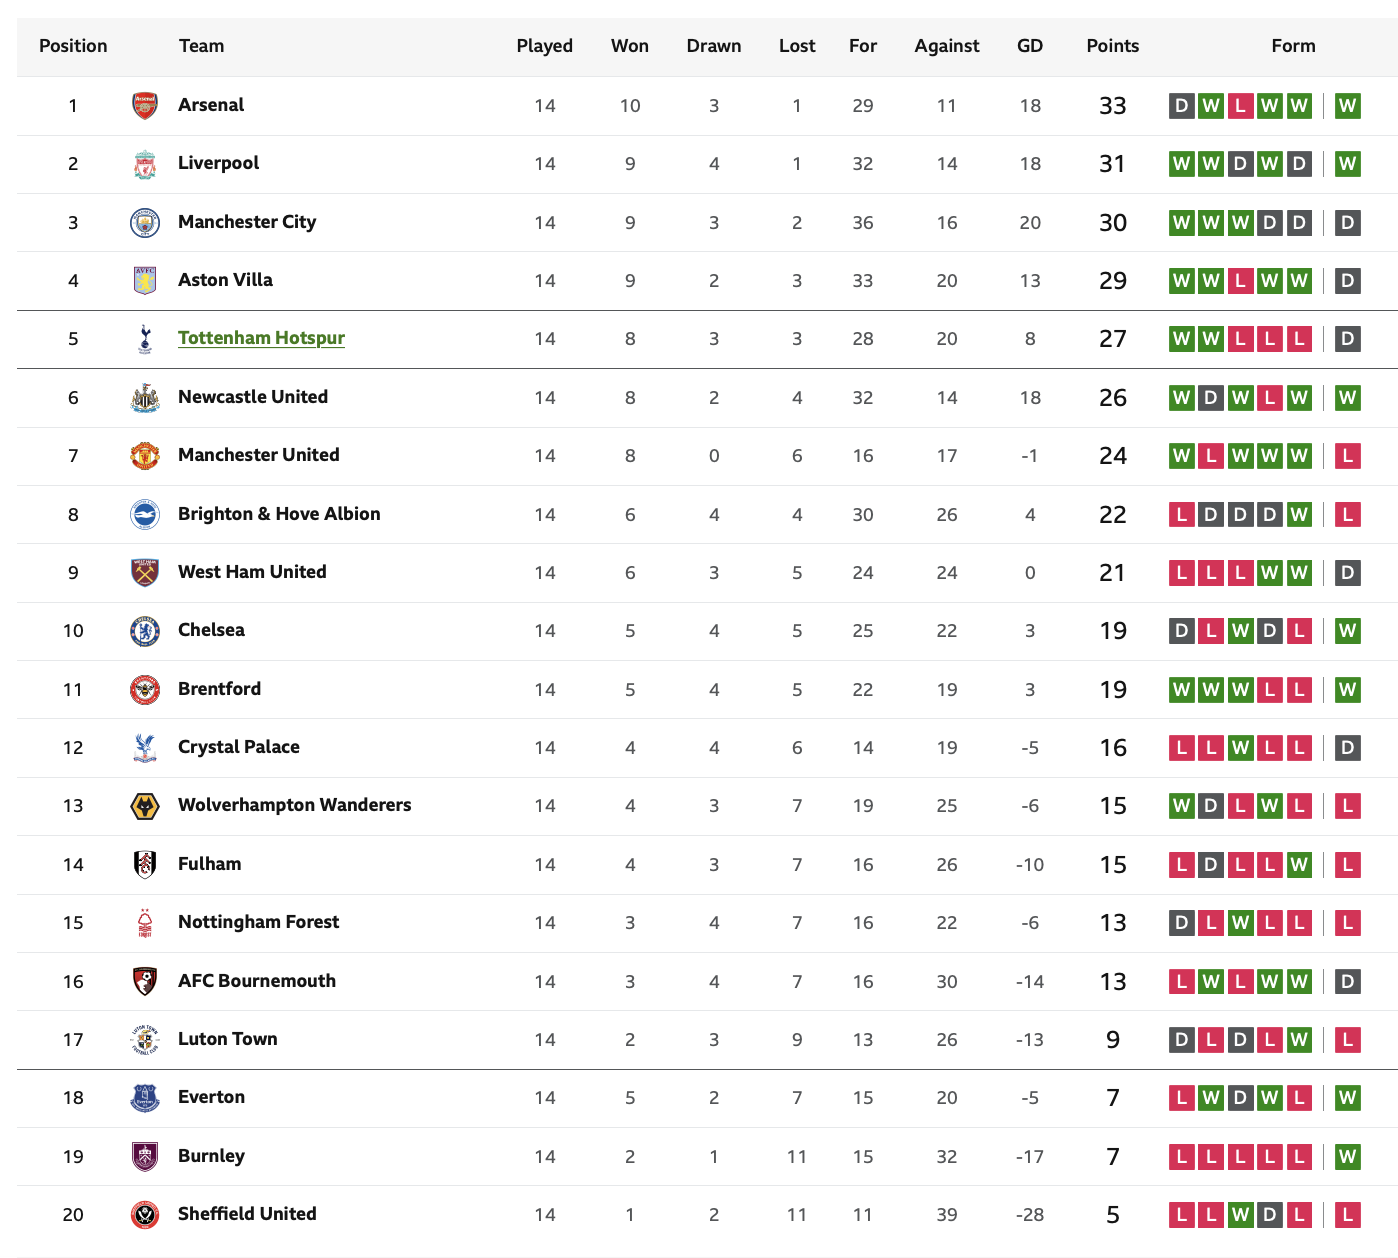Click the Everton club crest icon
Image resolution: width=1398 pixels, height=1258 pixels.
(145, 1098)
